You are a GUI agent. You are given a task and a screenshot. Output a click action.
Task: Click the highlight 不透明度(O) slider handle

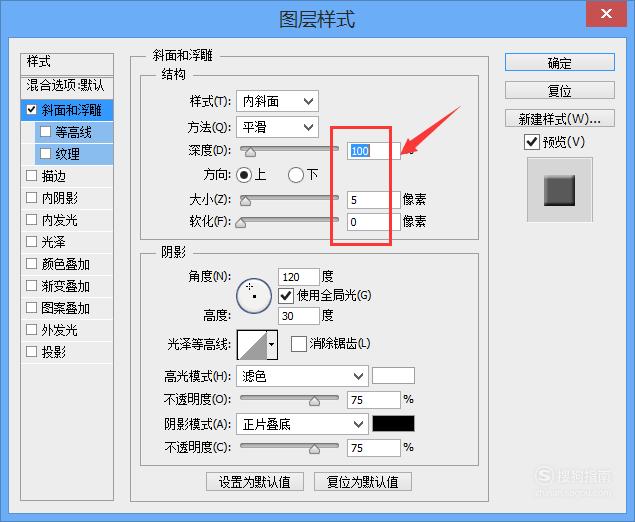[x=314, y=401]
